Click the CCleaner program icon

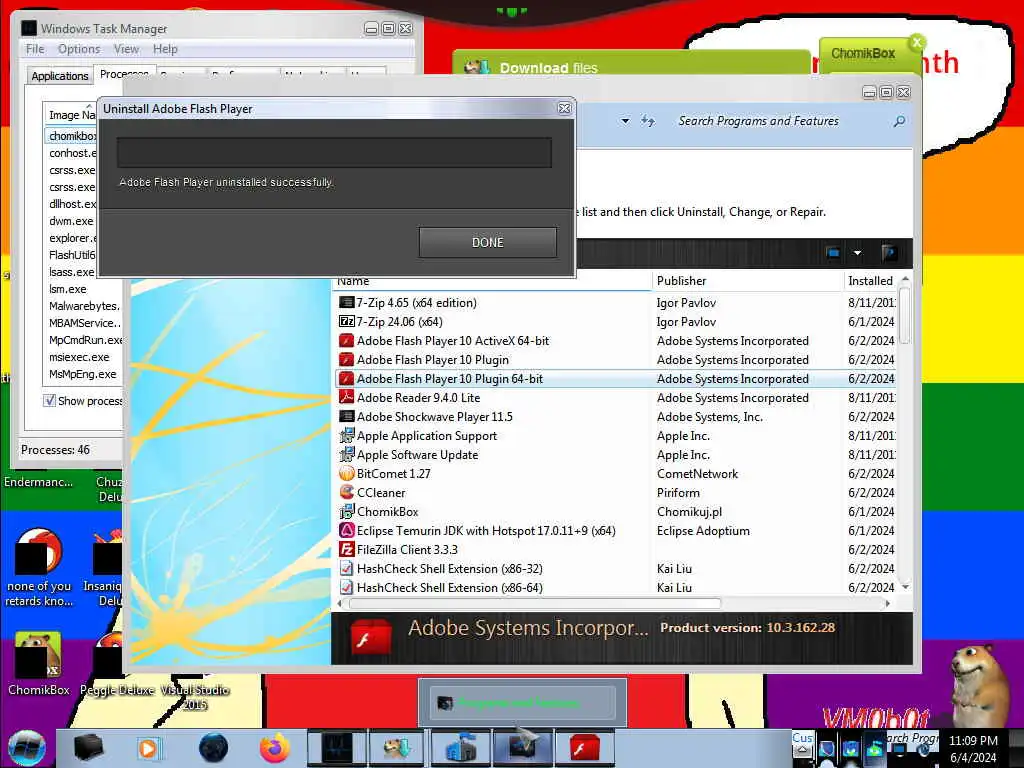tap(346, 492)
